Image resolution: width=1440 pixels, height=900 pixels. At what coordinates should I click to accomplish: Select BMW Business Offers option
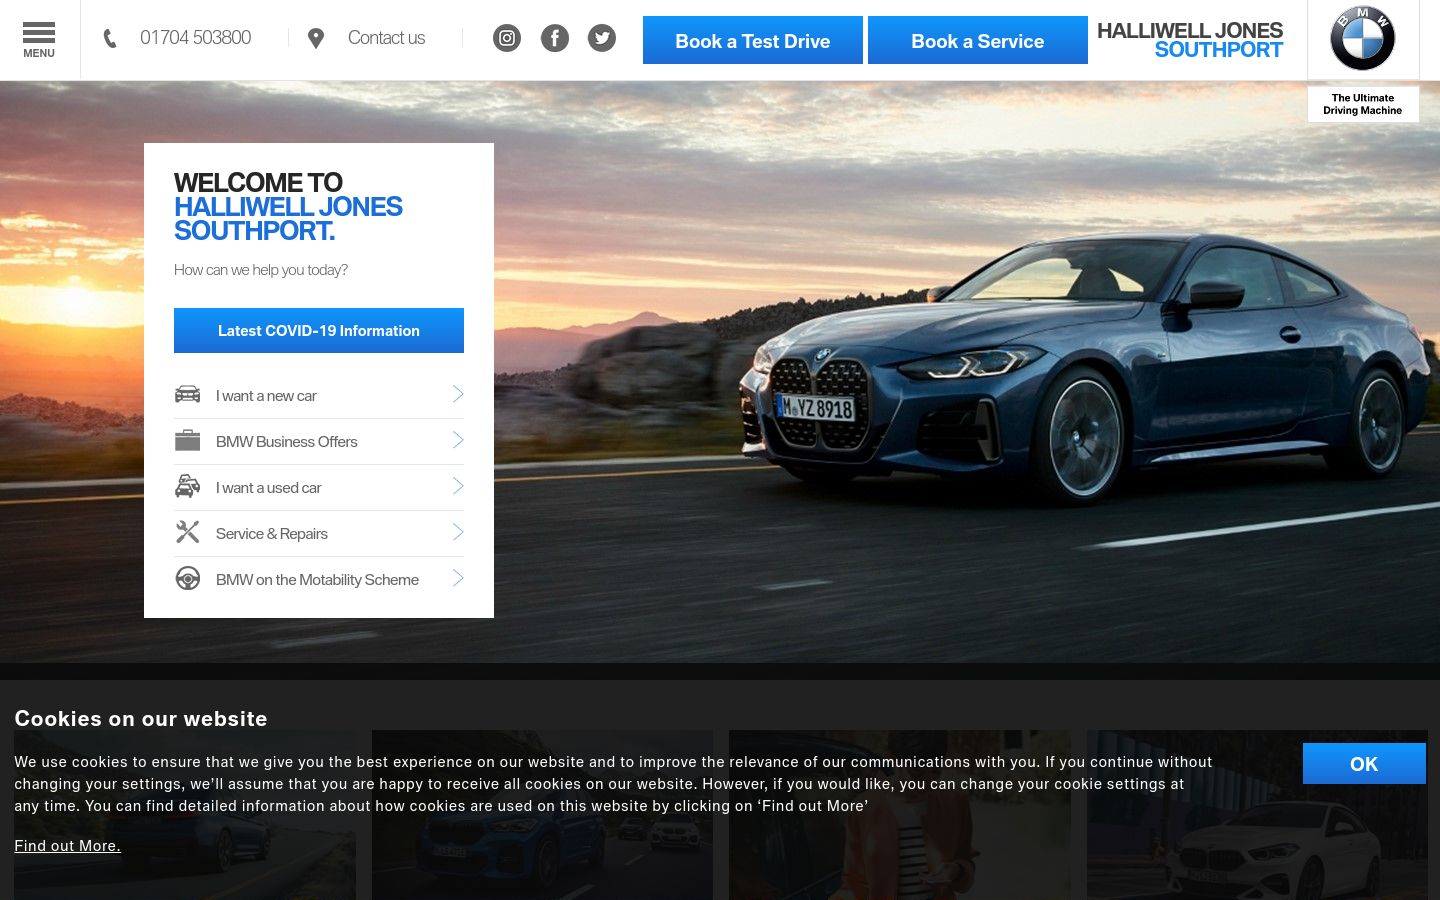coord(319,441)
